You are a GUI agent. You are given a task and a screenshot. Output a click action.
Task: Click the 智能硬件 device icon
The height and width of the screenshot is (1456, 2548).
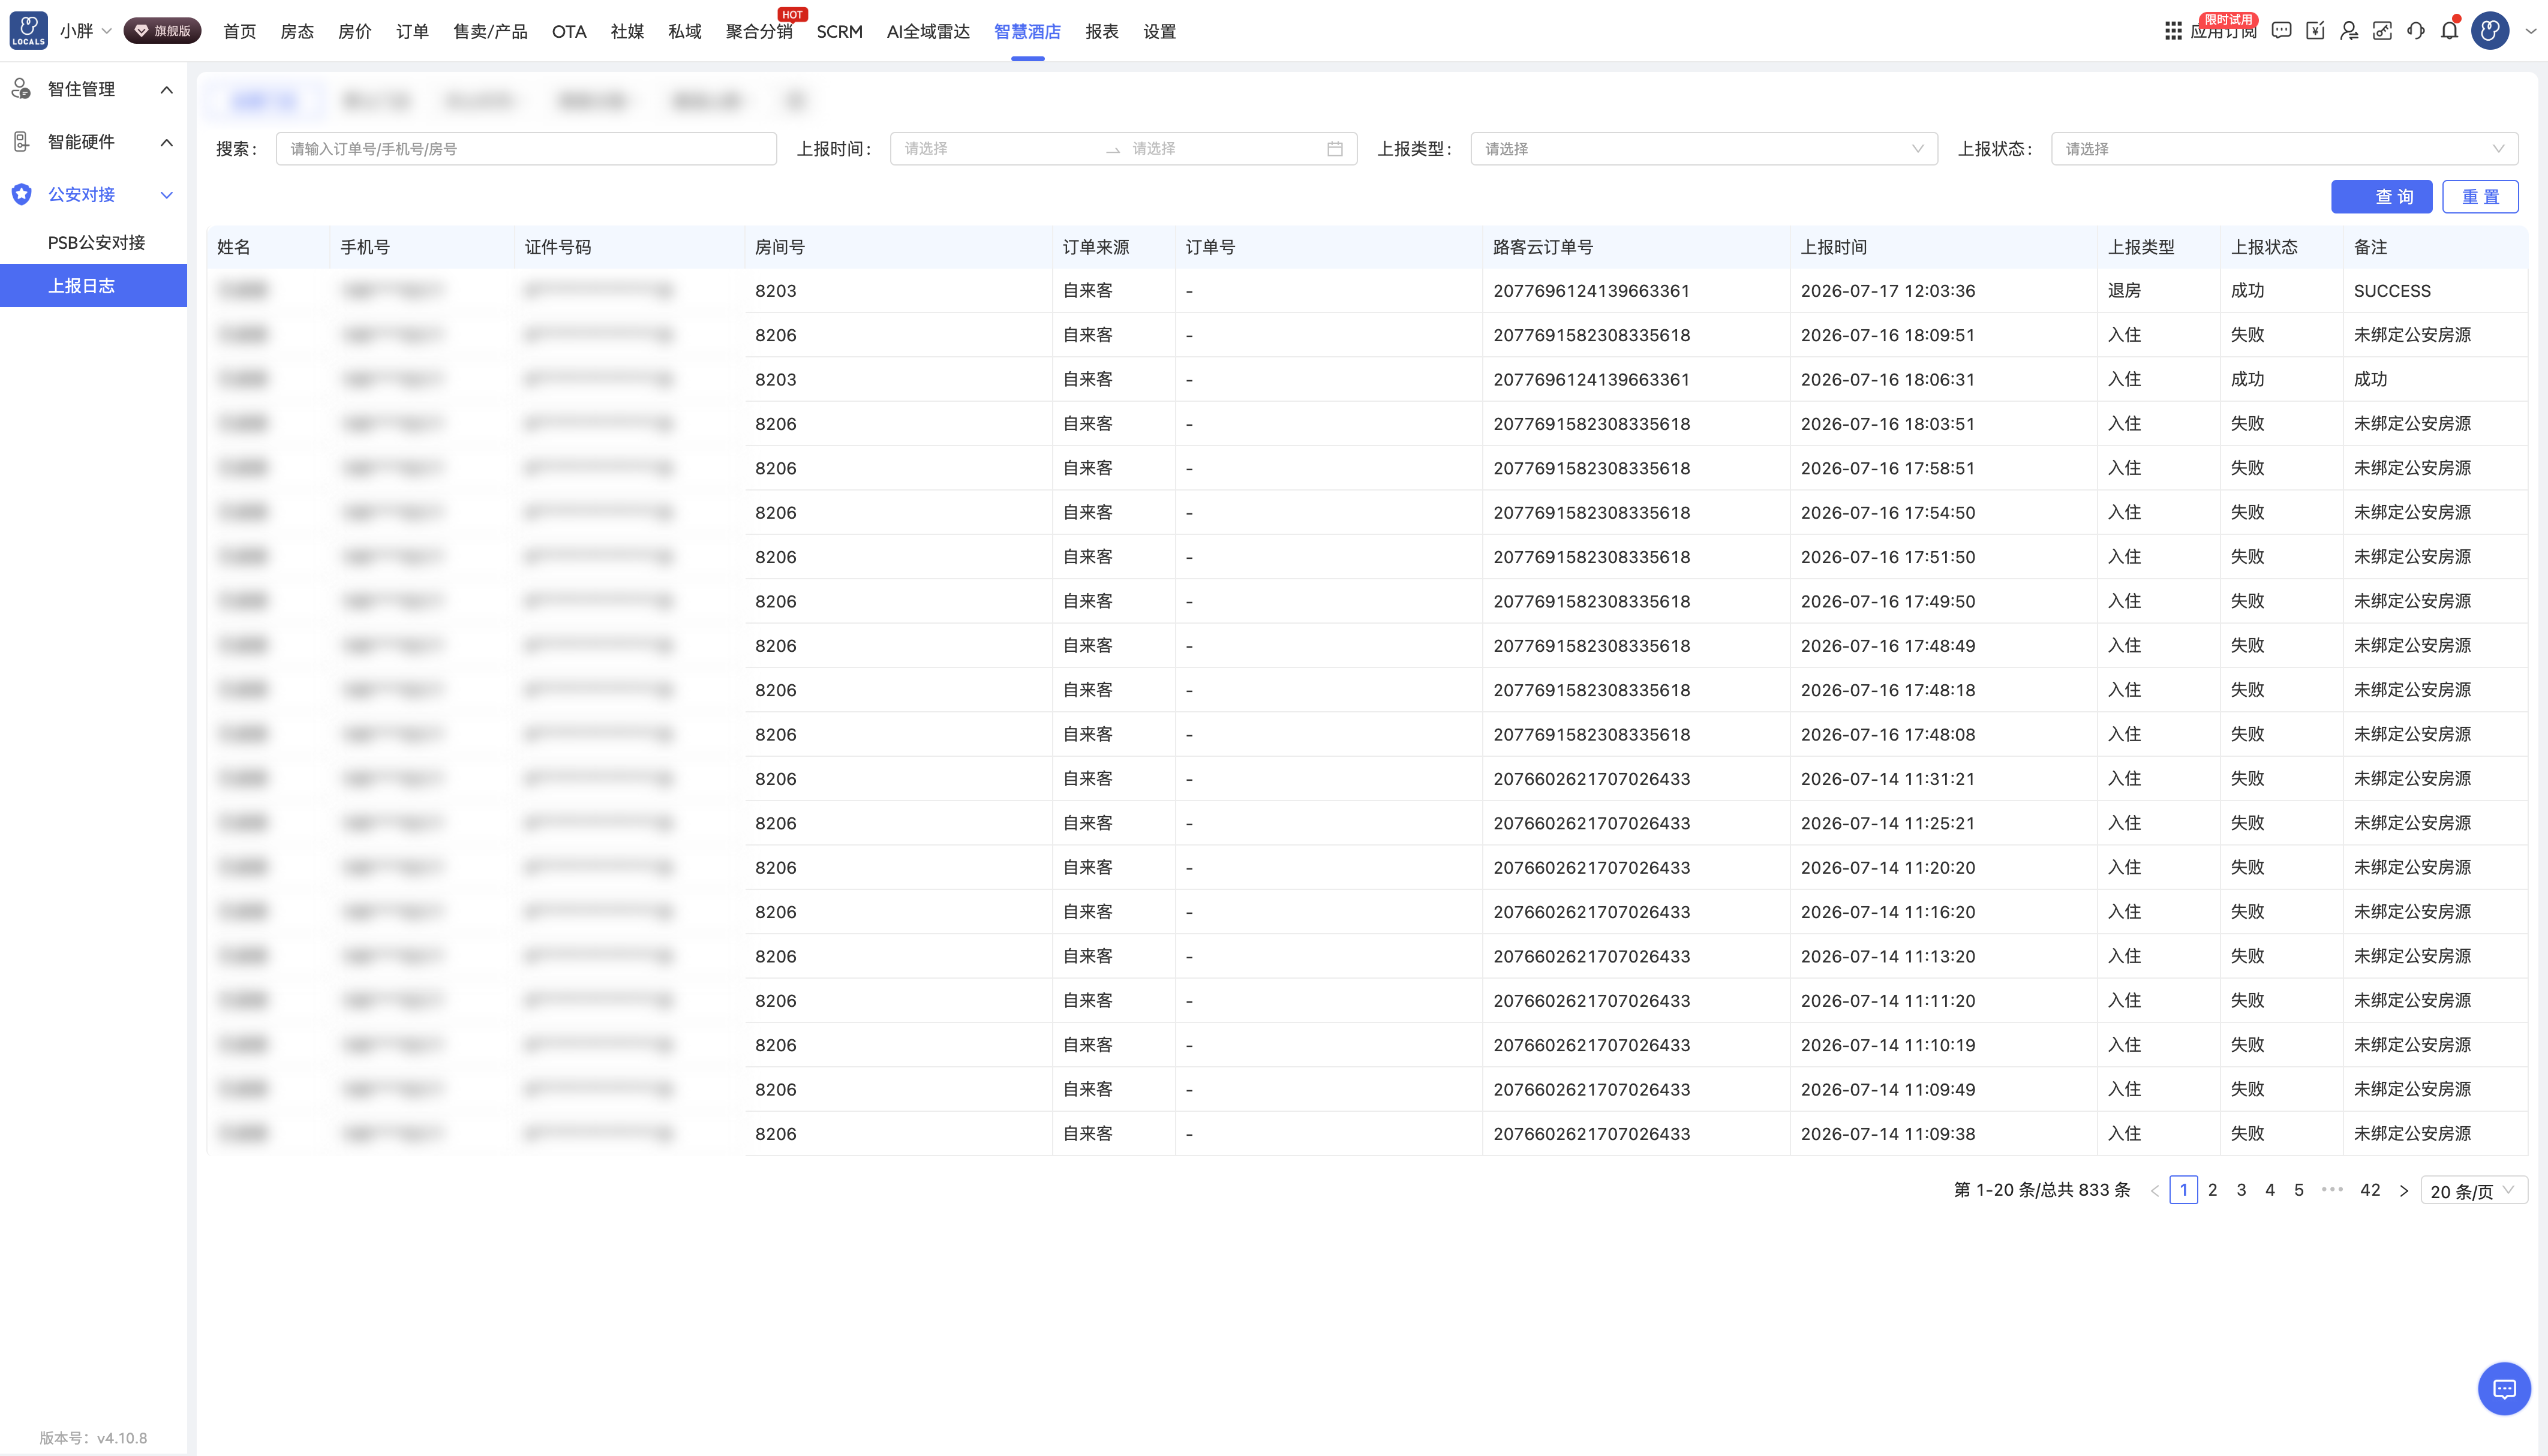[x=21, y=142]
